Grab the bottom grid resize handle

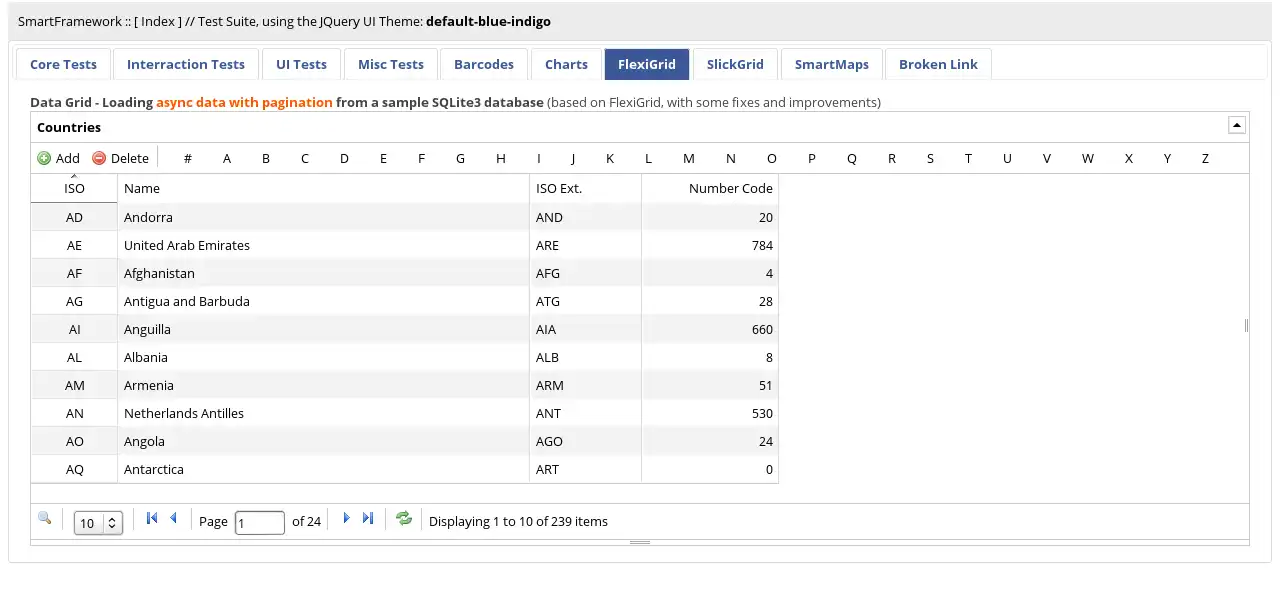click(640, 542)
